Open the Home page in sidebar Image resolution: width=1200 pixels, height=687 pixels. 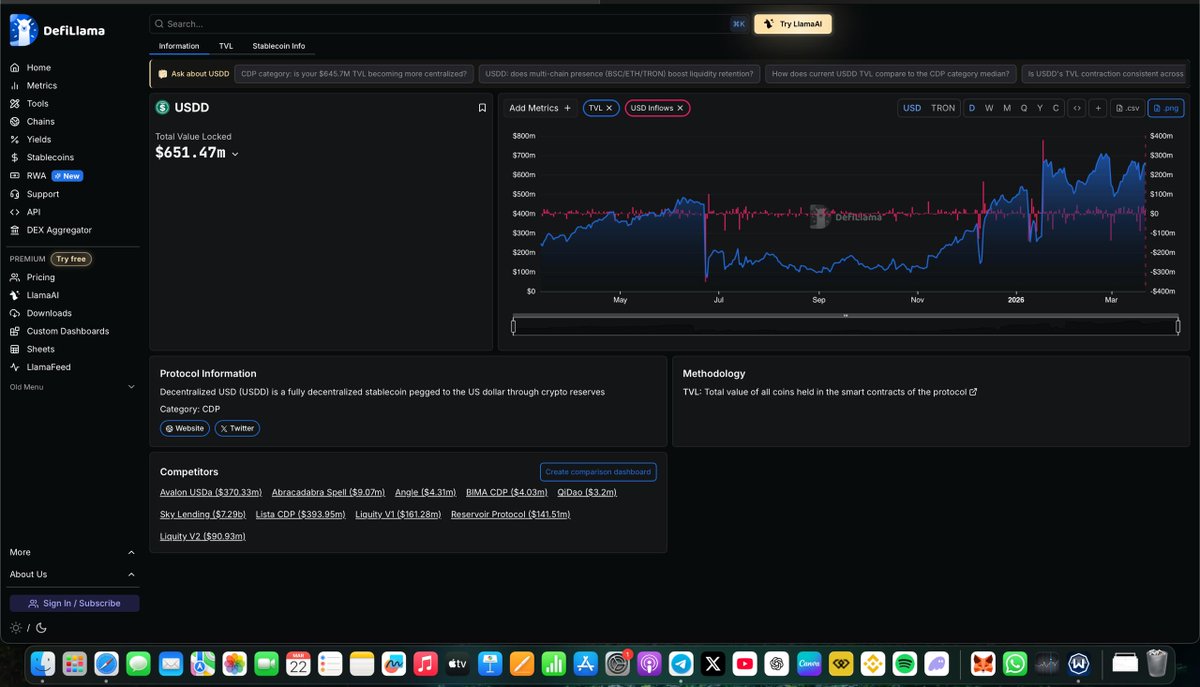(x=31, y=68)
